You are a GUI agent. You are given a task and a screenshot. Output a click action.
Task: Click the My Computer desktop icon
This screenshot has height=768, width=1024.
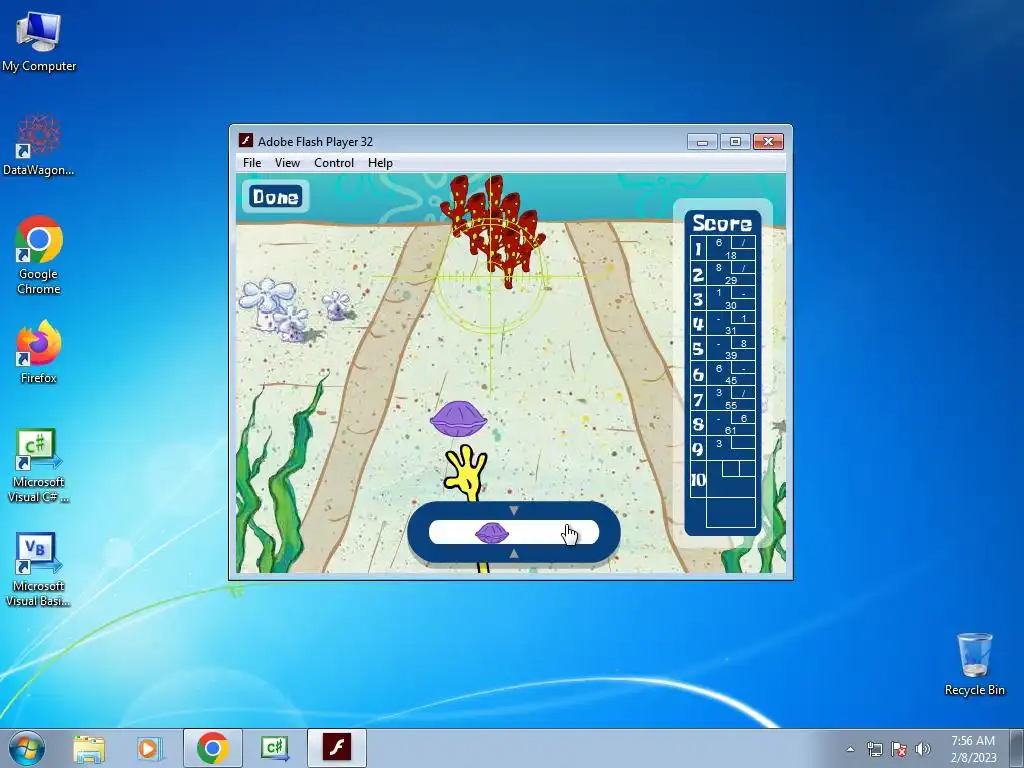coord(39,41)
